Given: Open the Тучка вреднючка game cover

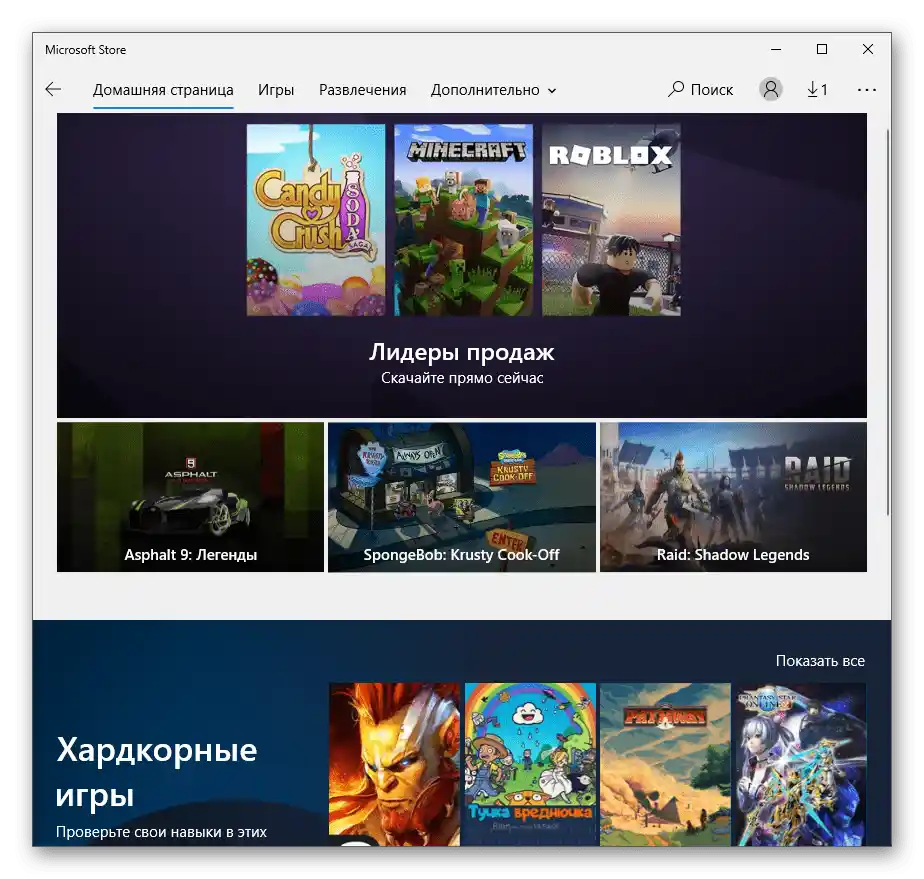Looking at the screenshot, I should [x=530, y=765].
